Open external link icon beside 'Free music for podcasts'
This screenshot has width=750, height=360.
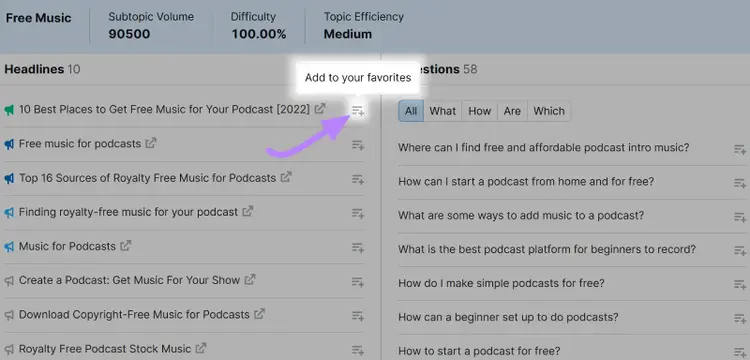151,142
